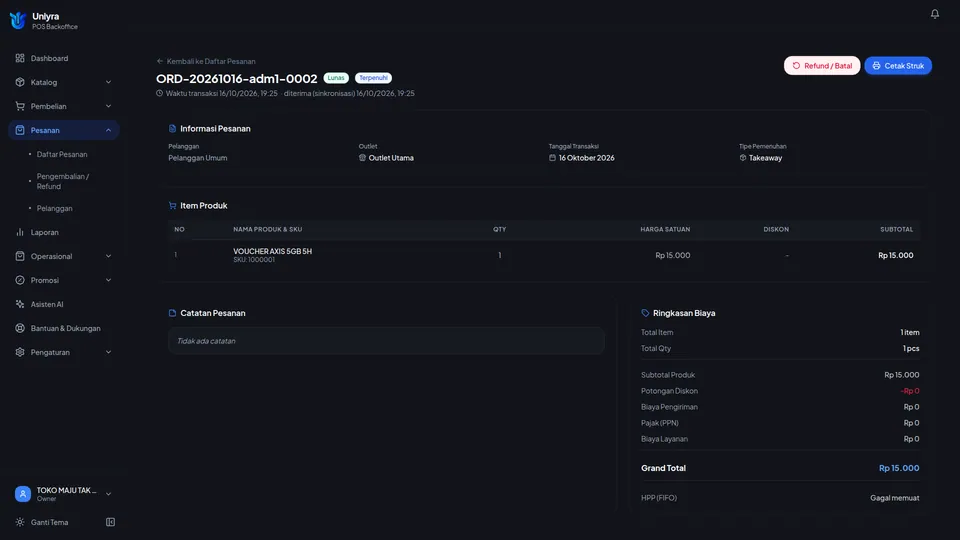Viewport: 960px width, 540px height.
Task: Click the Operasional sidebar icon
Action: pyautogui.click(x=20, y=256)
